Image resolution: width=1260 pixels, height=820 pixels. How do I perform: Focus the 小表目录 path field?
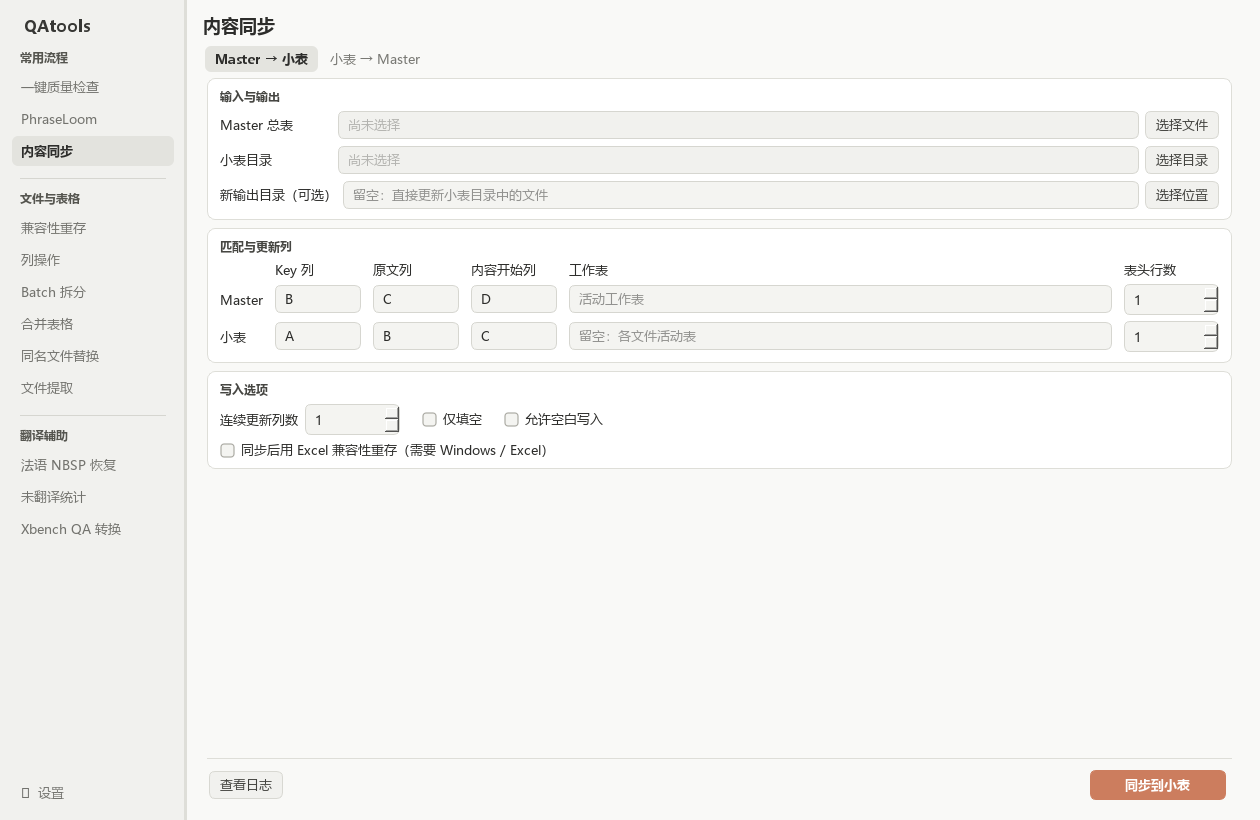[738, 160]
